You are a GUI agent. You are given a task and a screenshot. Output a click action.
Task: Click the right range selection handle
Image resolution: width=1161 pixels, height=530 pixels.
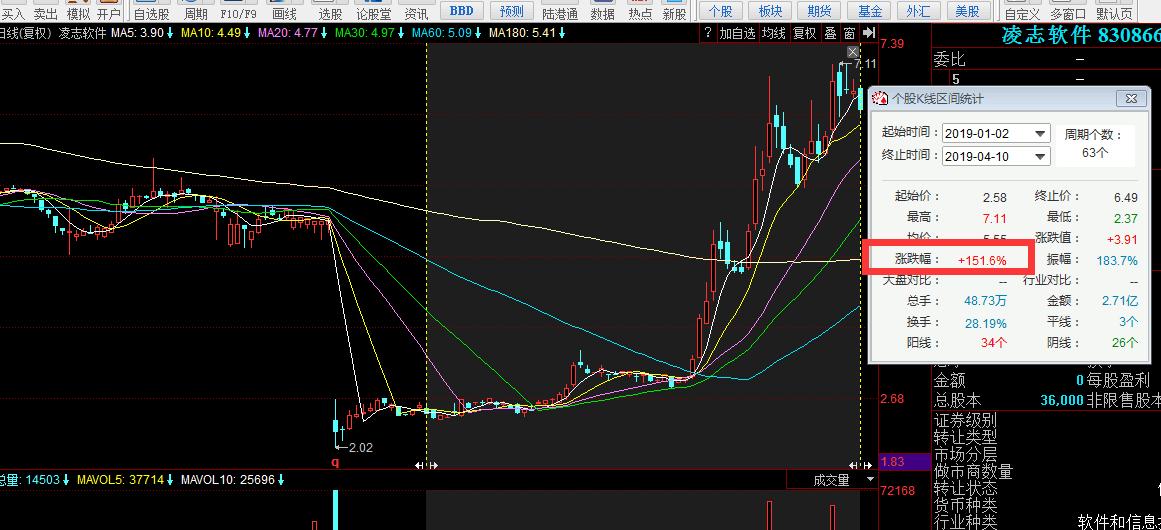[x=860, y=465]
